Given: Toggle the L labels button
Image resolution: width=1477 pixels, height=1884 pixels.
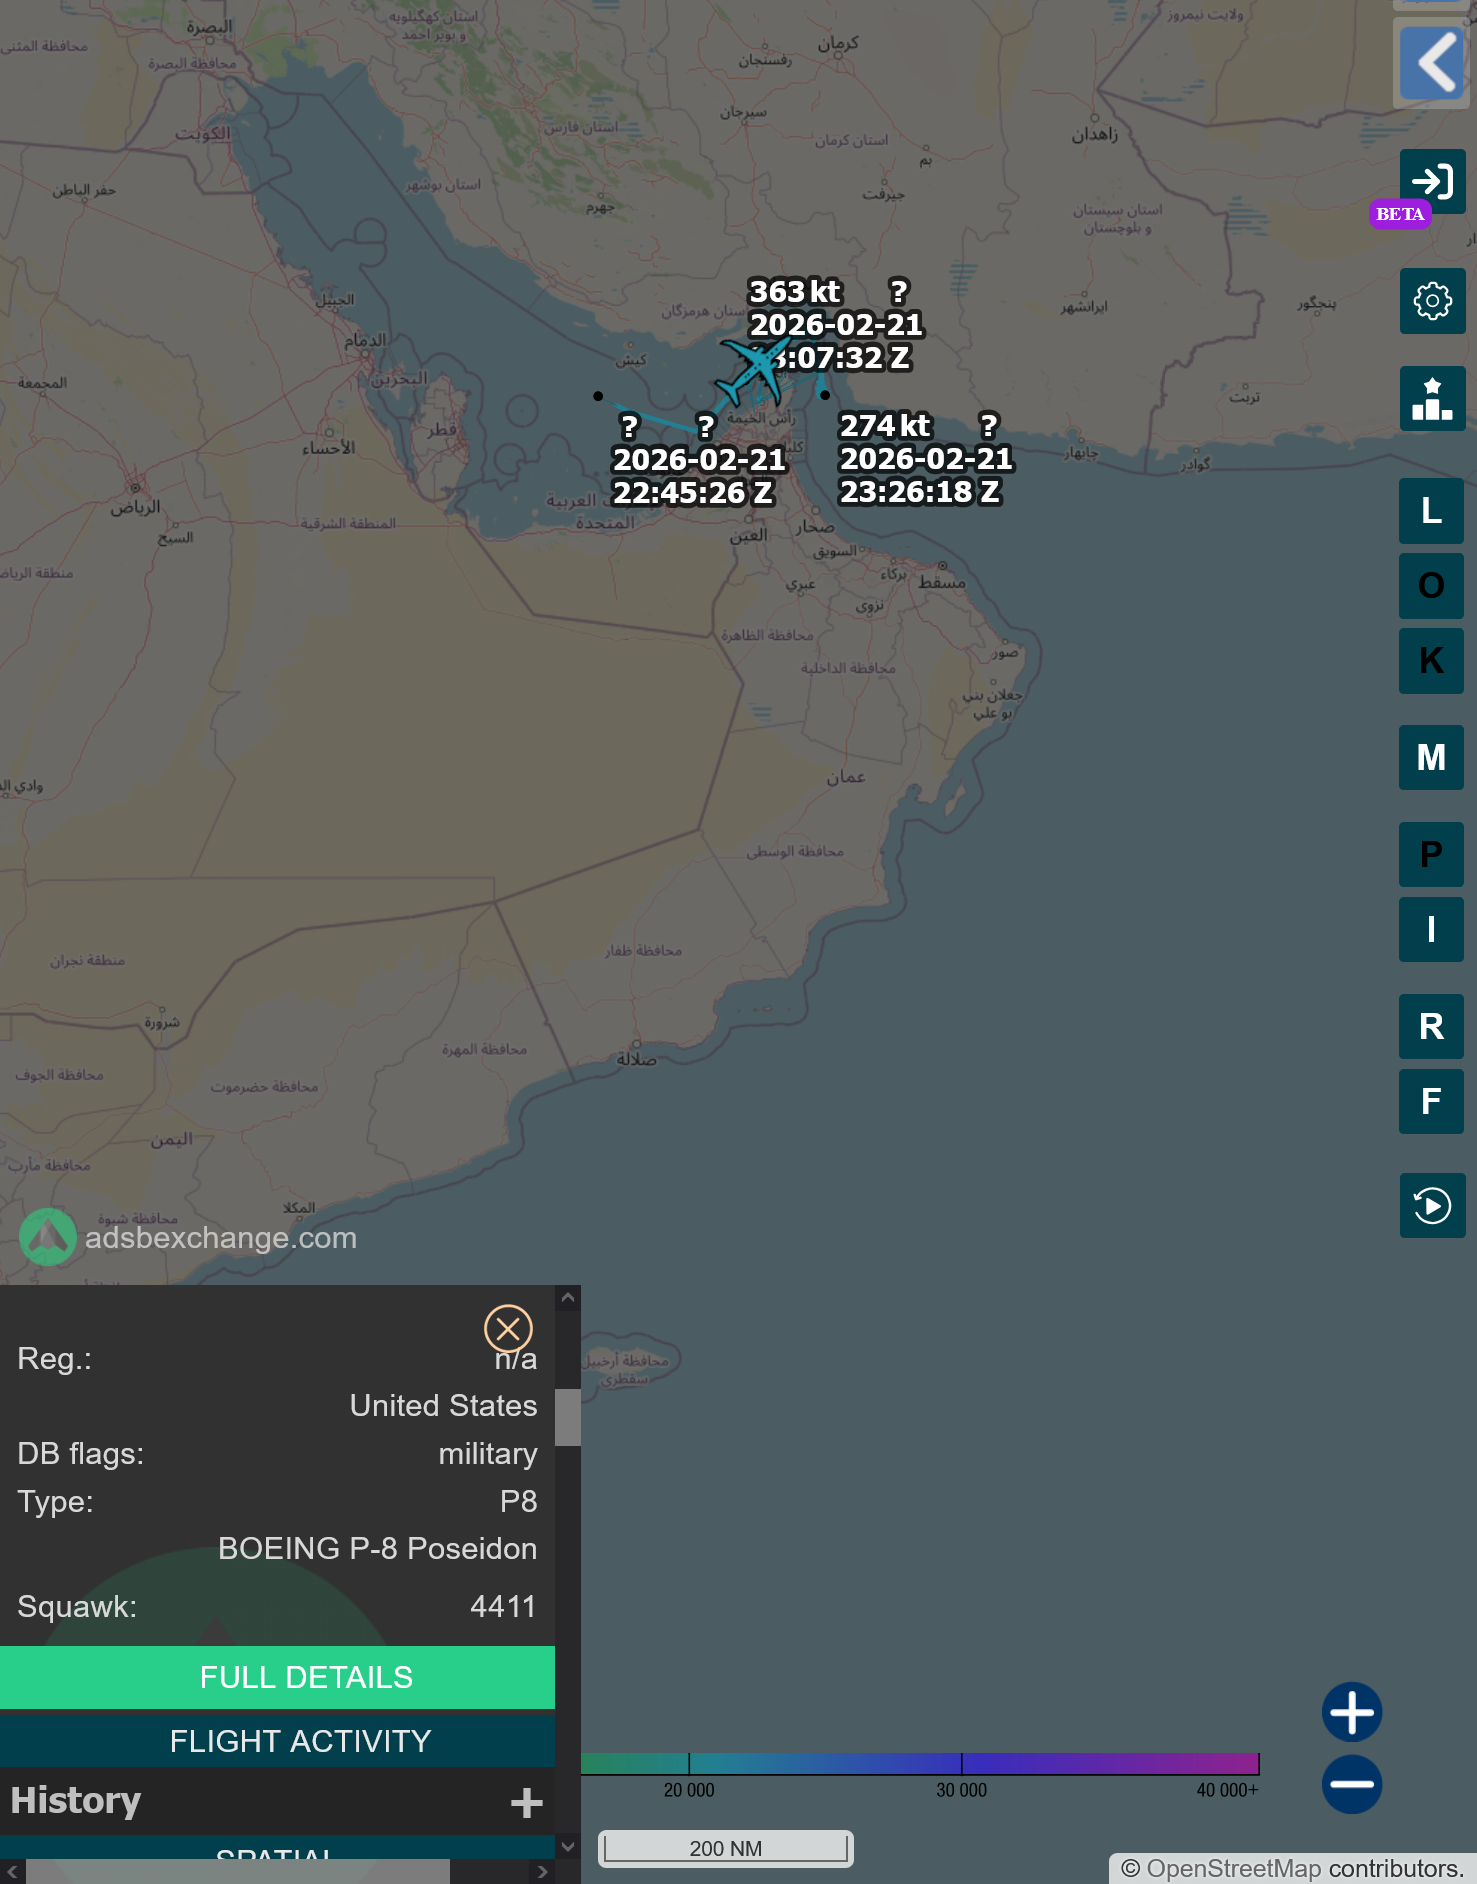Looking at the screenshot, I should tap(1431, 511).
